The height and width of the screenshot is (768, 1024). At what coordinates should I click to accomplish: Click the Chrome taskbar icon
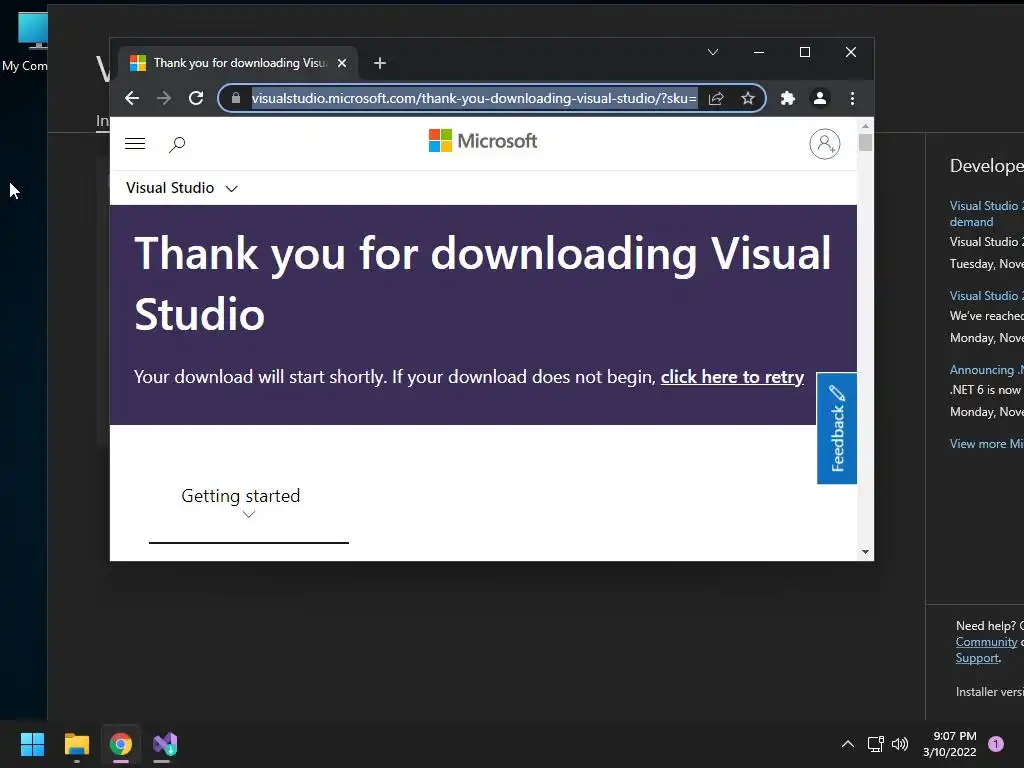[x=121, y=744]
